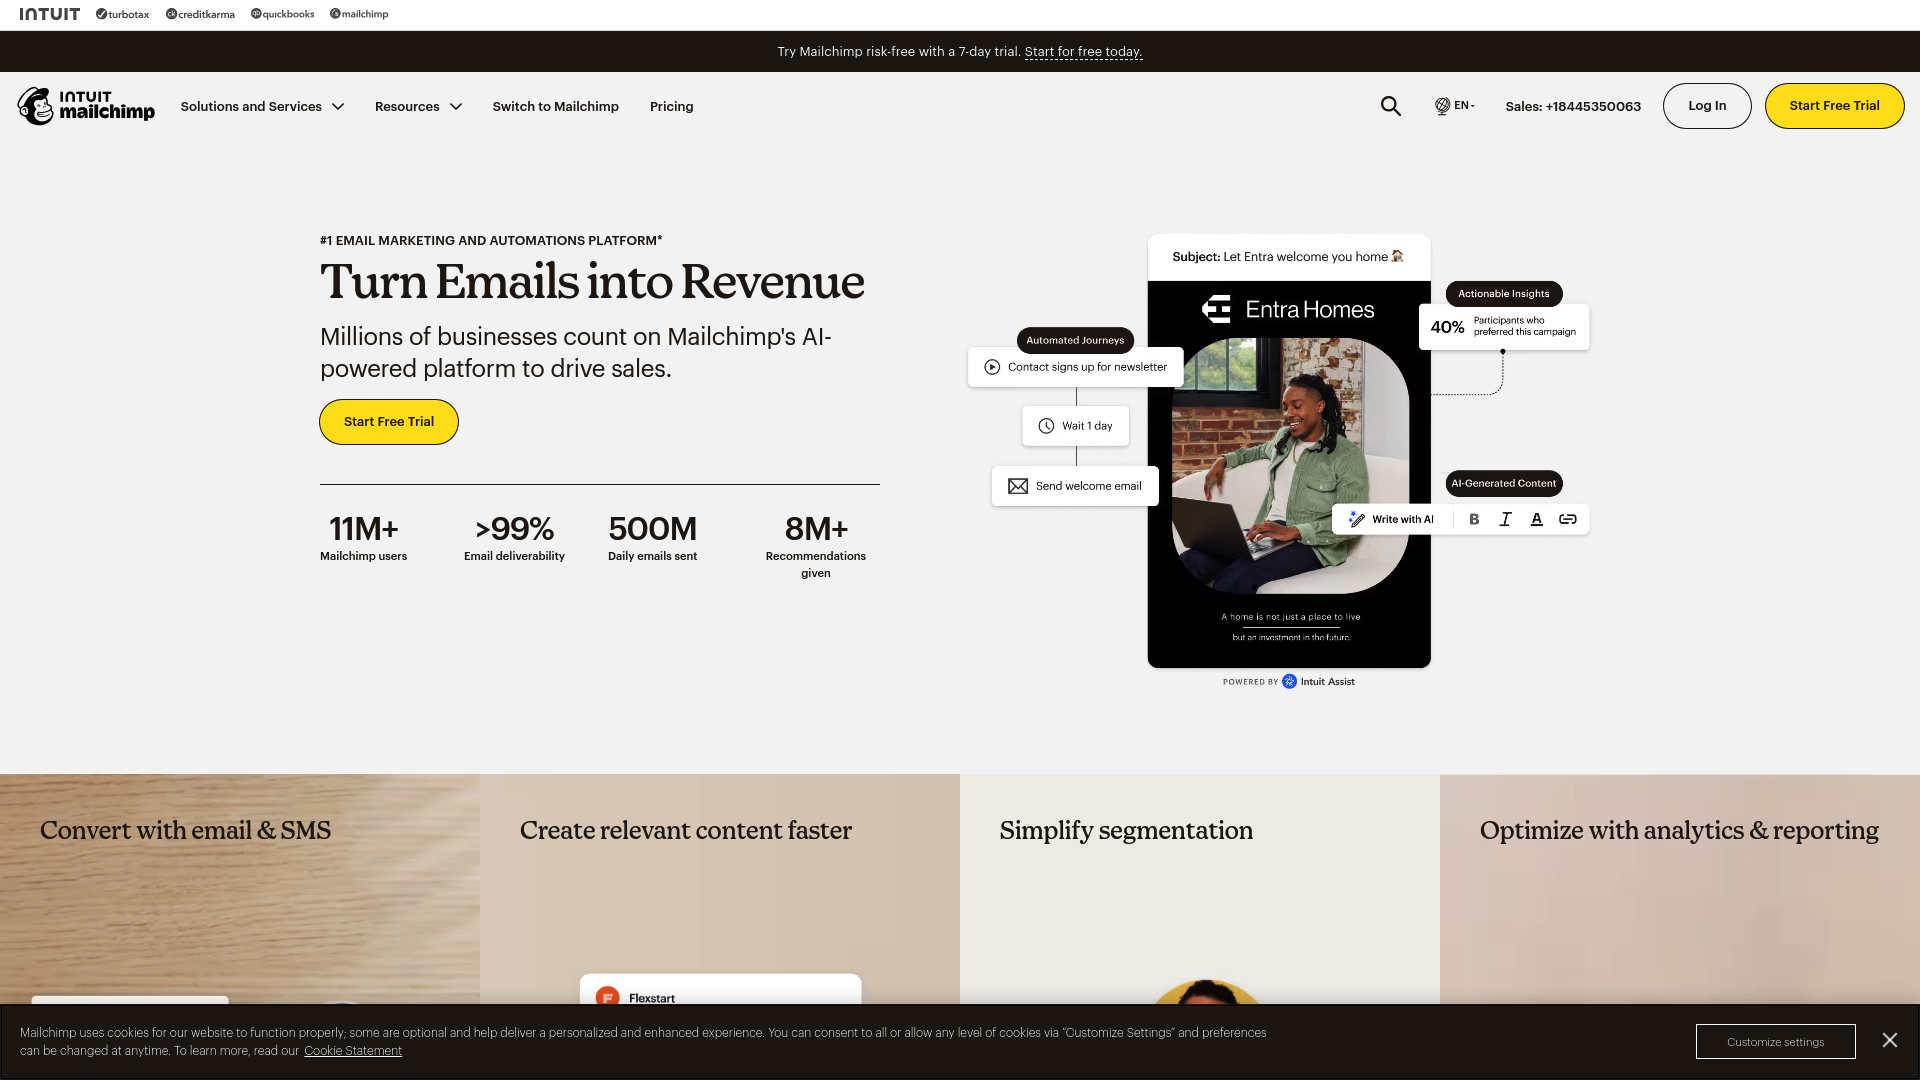Open the Pricing page

671,106
